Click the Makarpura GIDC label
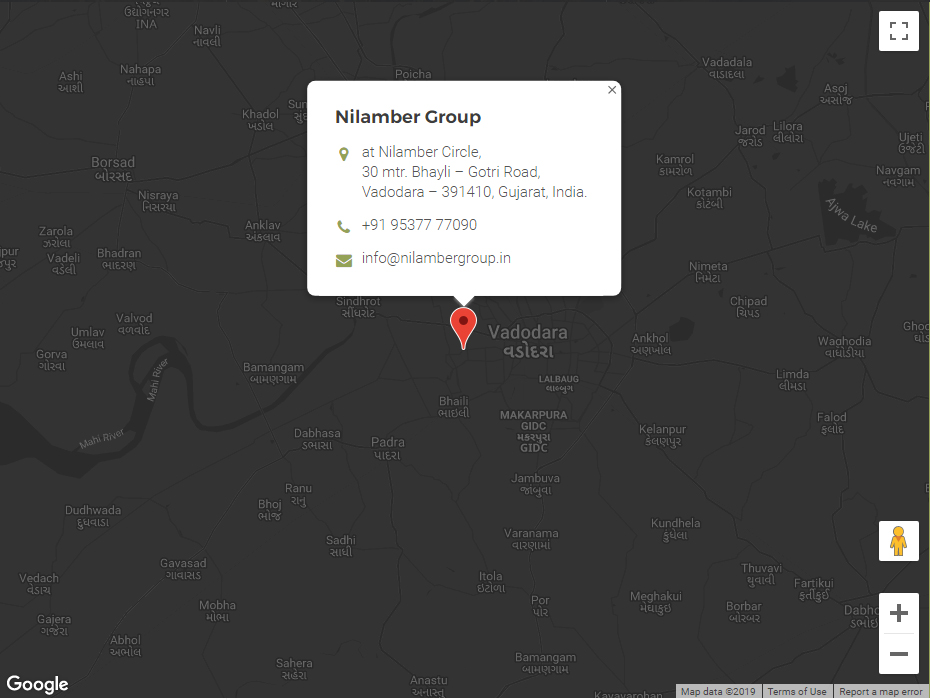The image size is (930, 700). [x=534, y=431]
